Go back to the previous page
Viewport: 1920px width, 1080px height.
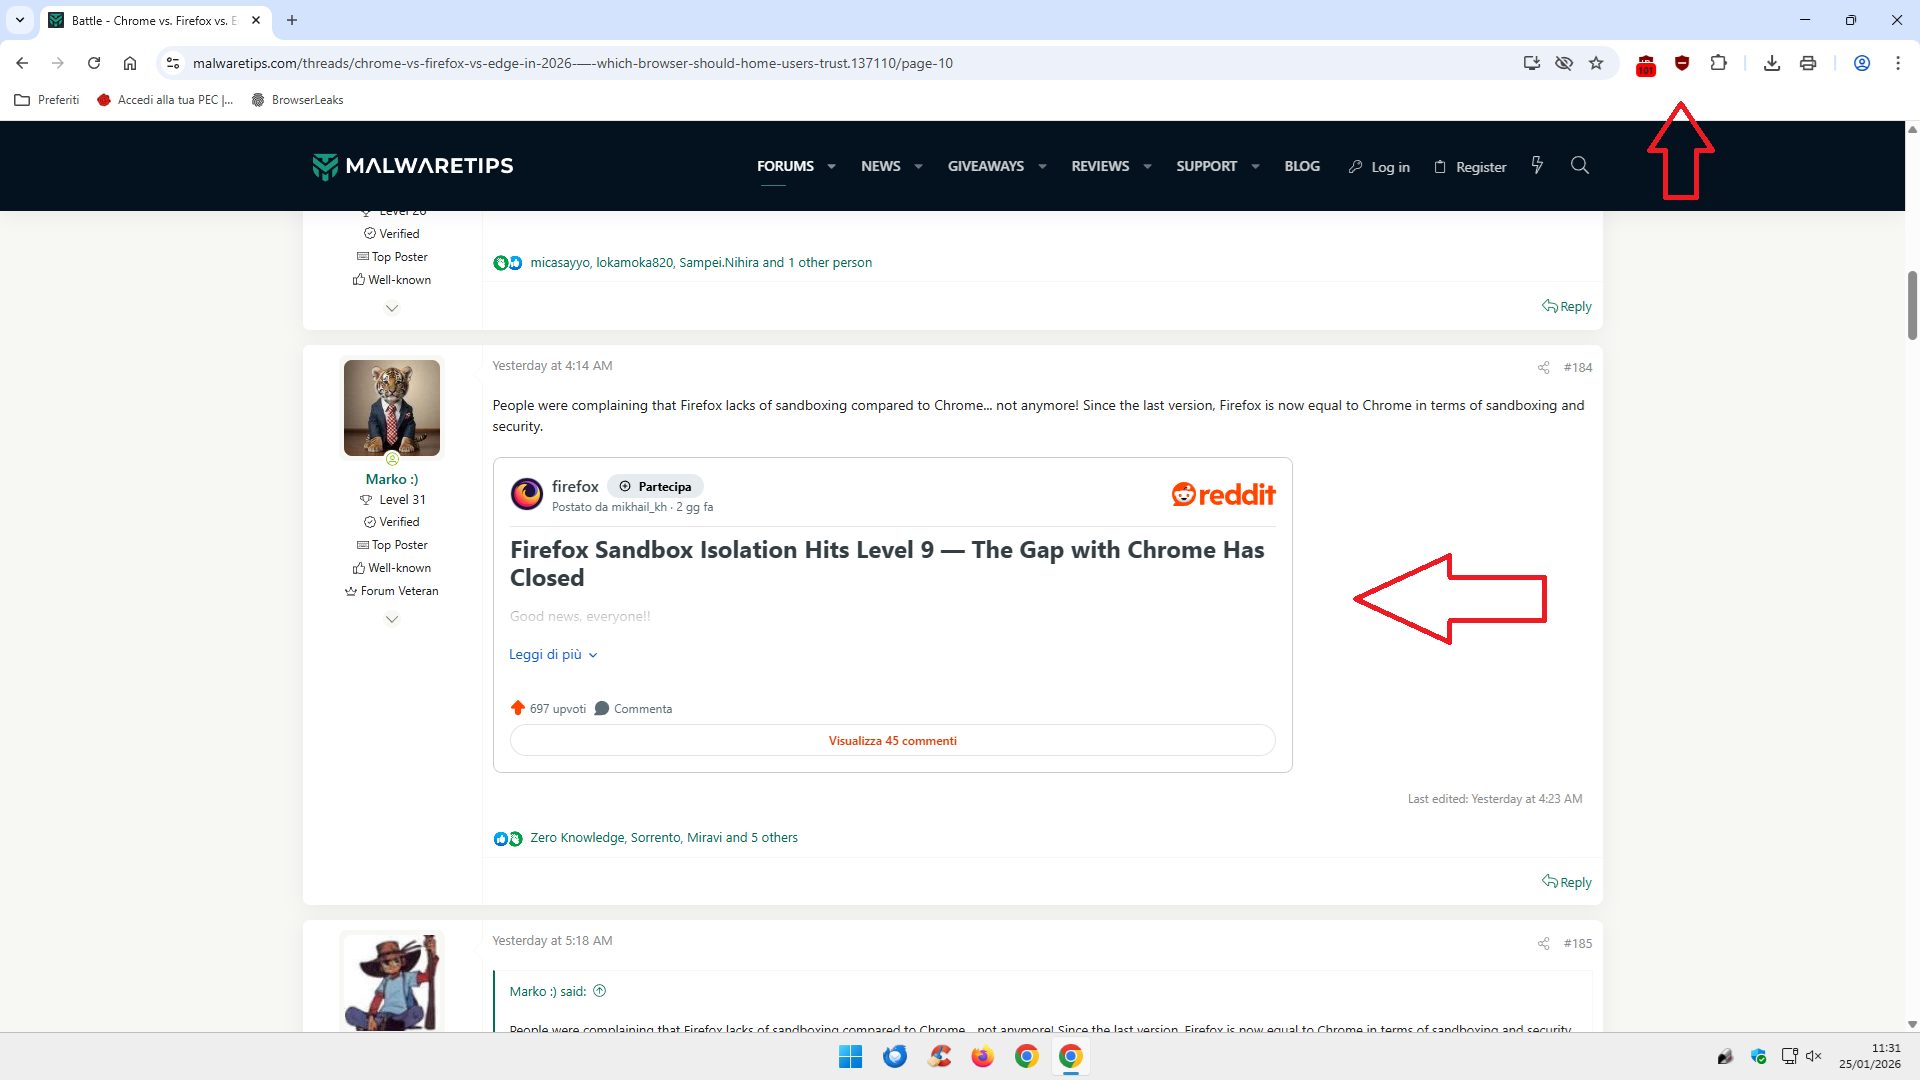pyautogui.click(x=22, y=63)
